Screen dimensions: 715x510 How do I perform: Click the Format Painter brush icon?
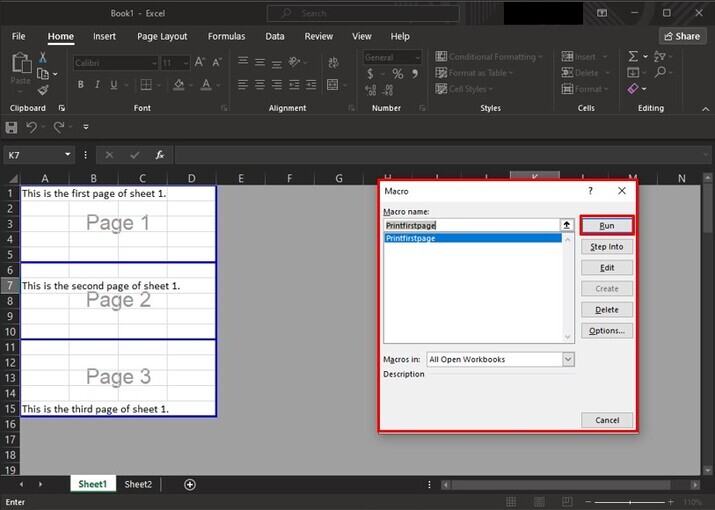[43, 90]
